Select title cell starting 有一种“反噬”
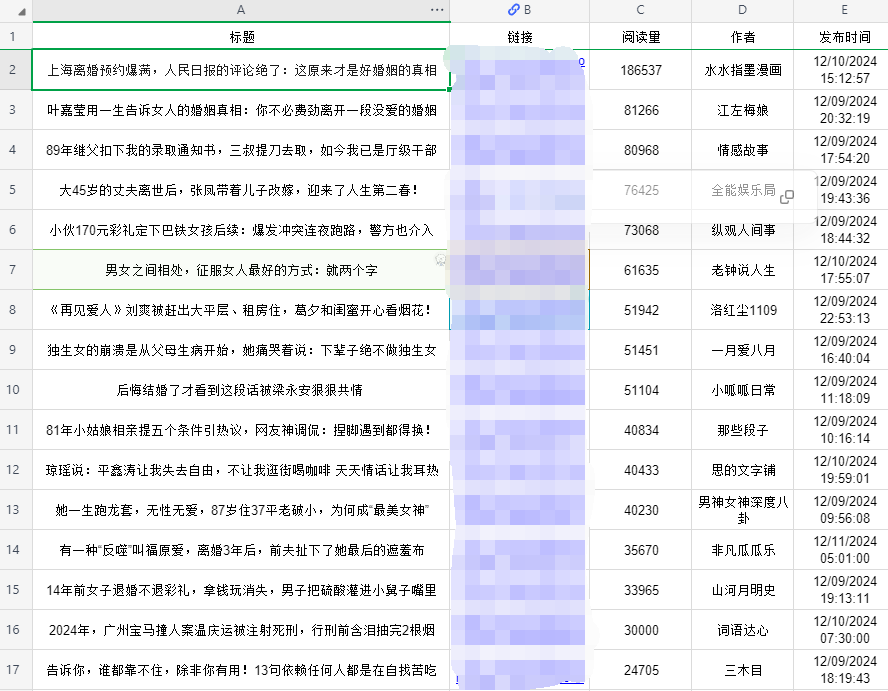Image resolution: width=888 pixels, height=691 pixels. coord(241,550)
